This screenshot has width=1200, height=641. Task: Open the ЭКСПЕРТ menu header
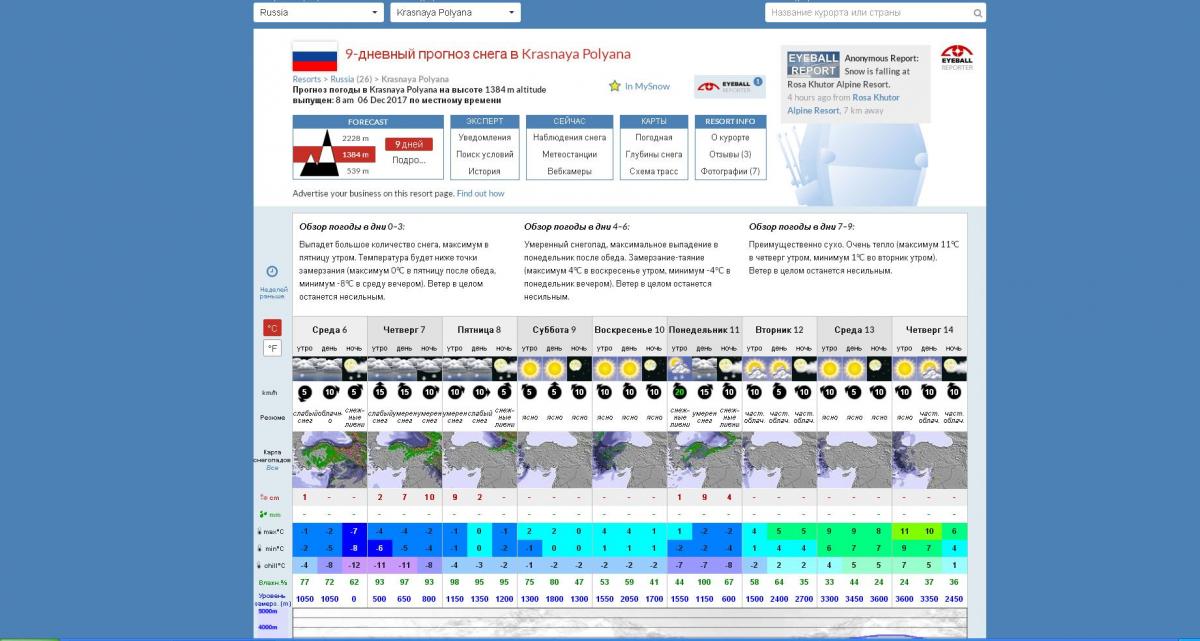(485, 122)
